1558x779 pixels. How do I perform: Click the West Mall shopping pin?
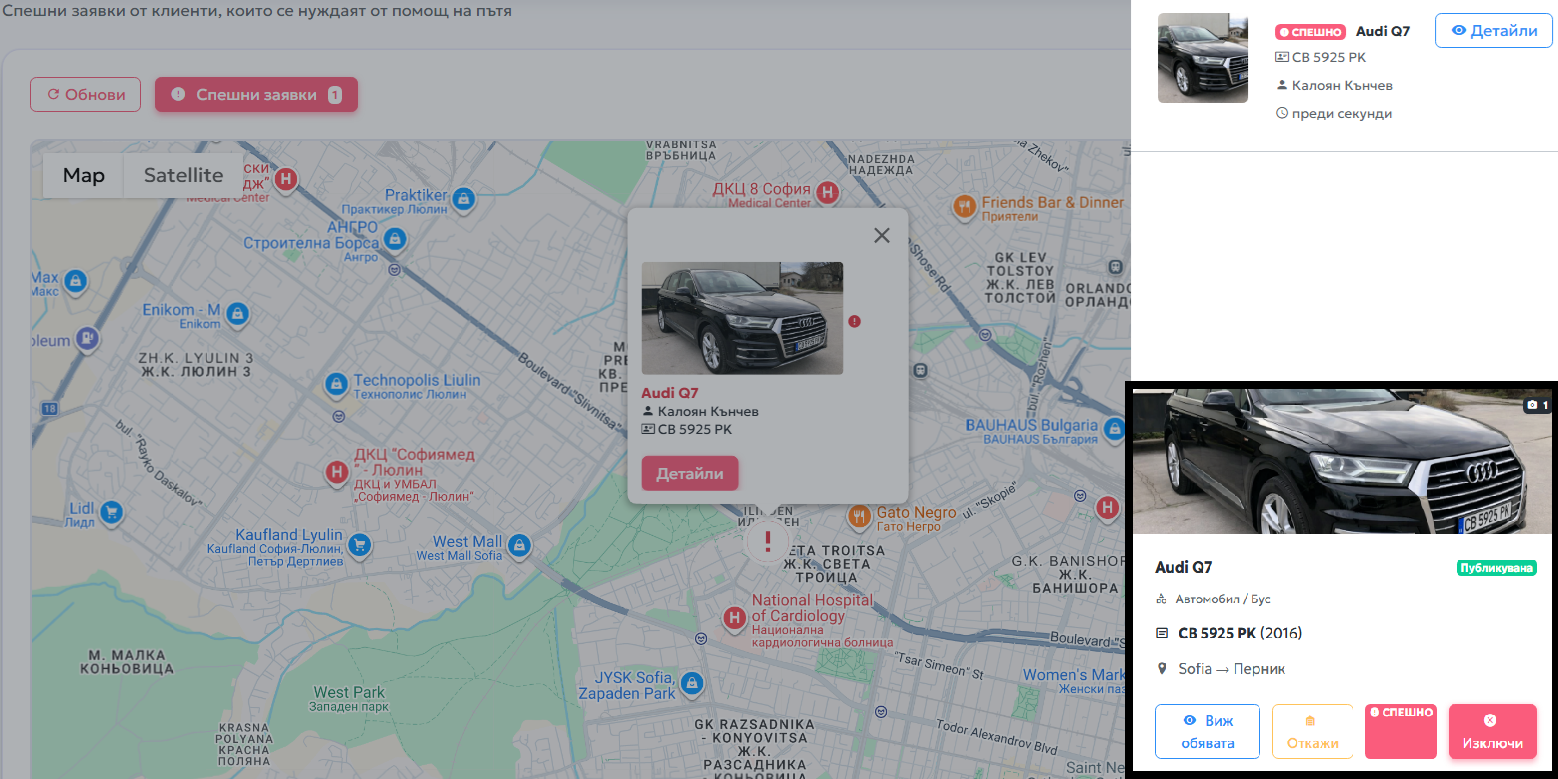click(518, 545)
